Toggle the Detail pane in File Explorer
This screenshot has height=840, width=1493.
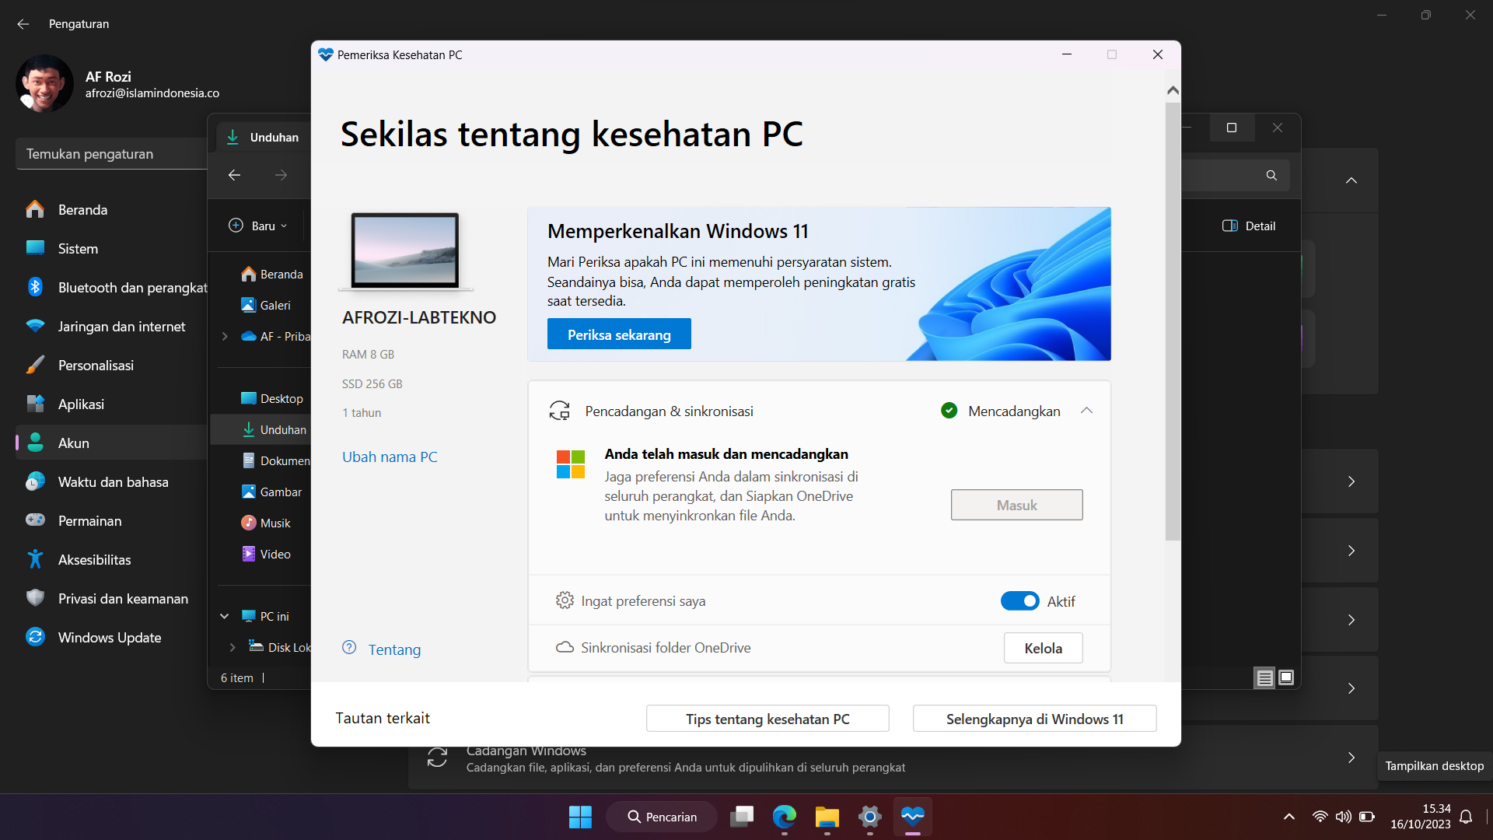pos(1249,226)
